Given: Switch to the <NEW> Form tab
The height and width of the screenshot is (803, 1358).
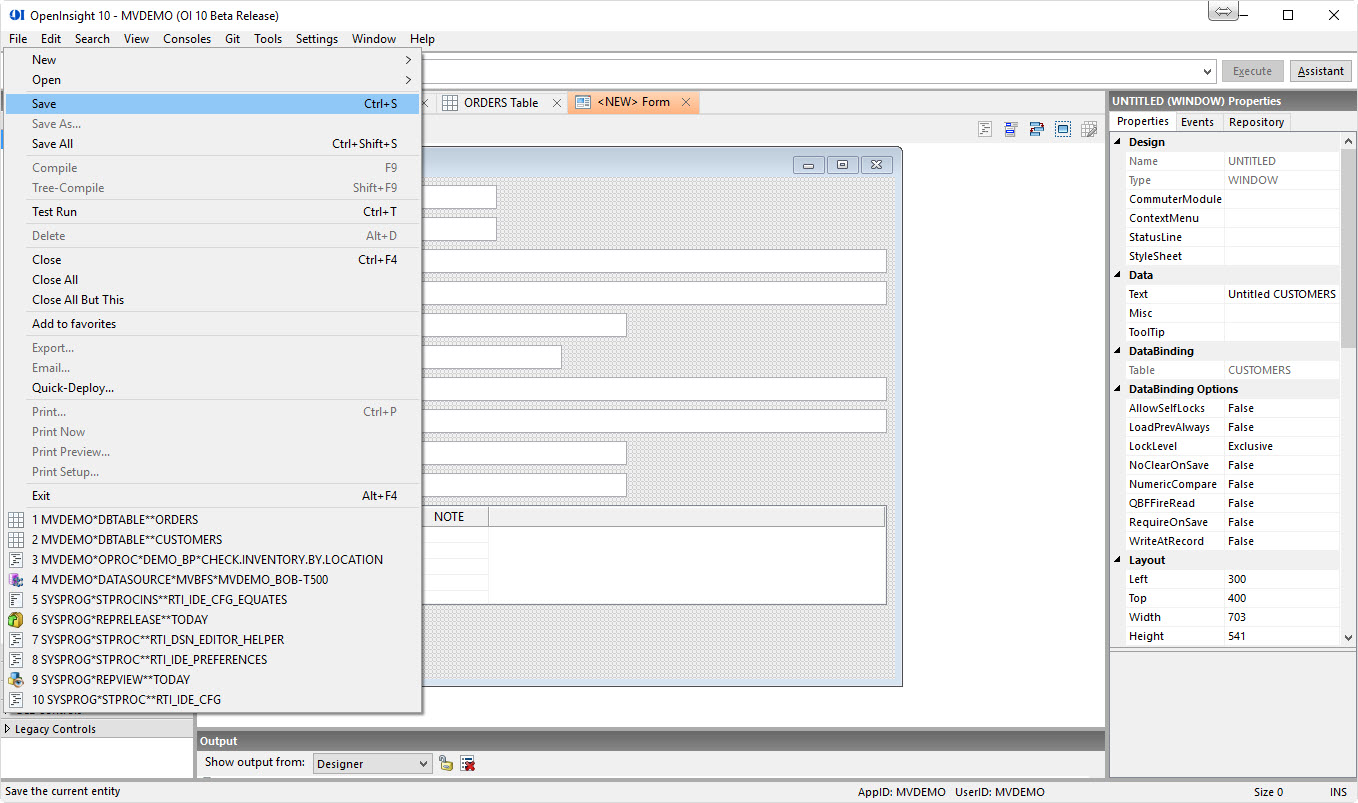Looking at the screenshot, I should [634, 102].
